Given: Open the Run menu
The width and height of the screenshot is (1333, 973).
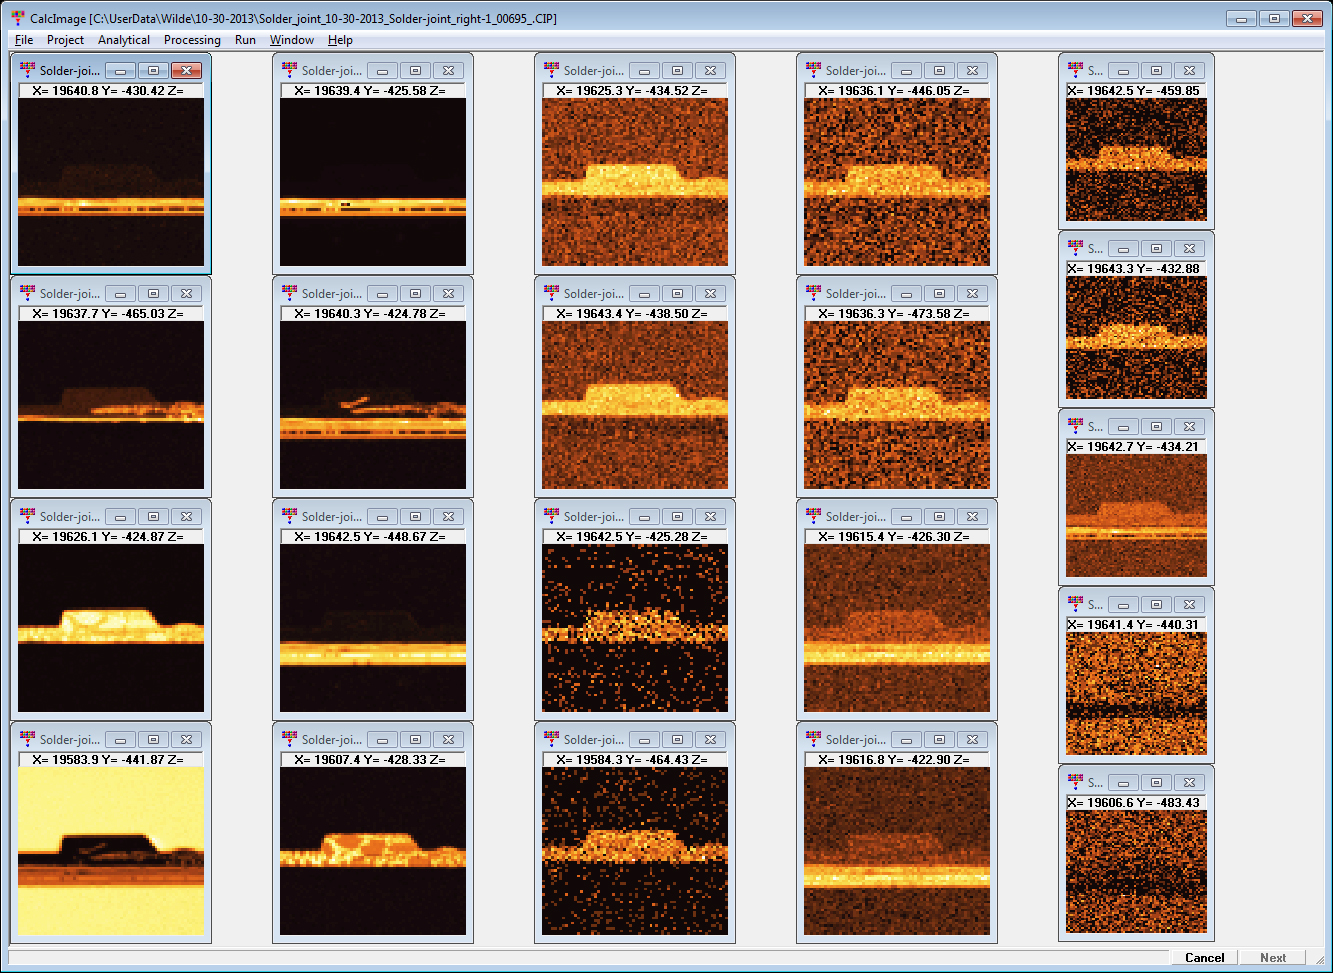Looking at the screenshot, I should click(x=245, y=40).
